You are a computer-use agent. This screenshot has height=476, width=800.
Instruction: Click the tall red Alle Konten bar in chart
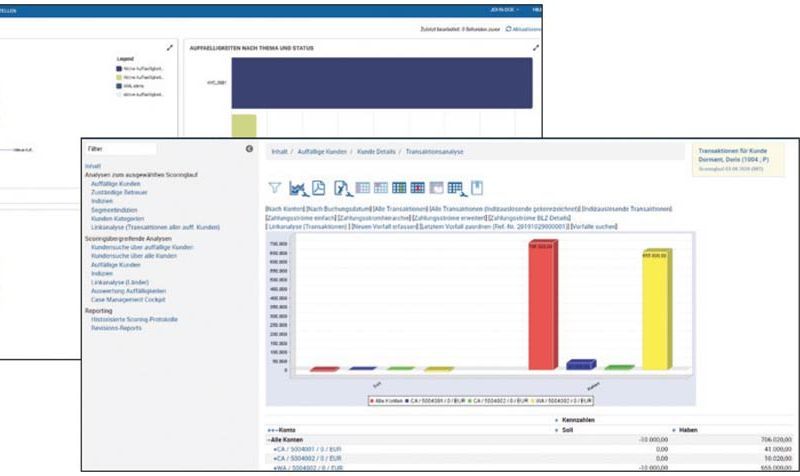pos(543,305)
